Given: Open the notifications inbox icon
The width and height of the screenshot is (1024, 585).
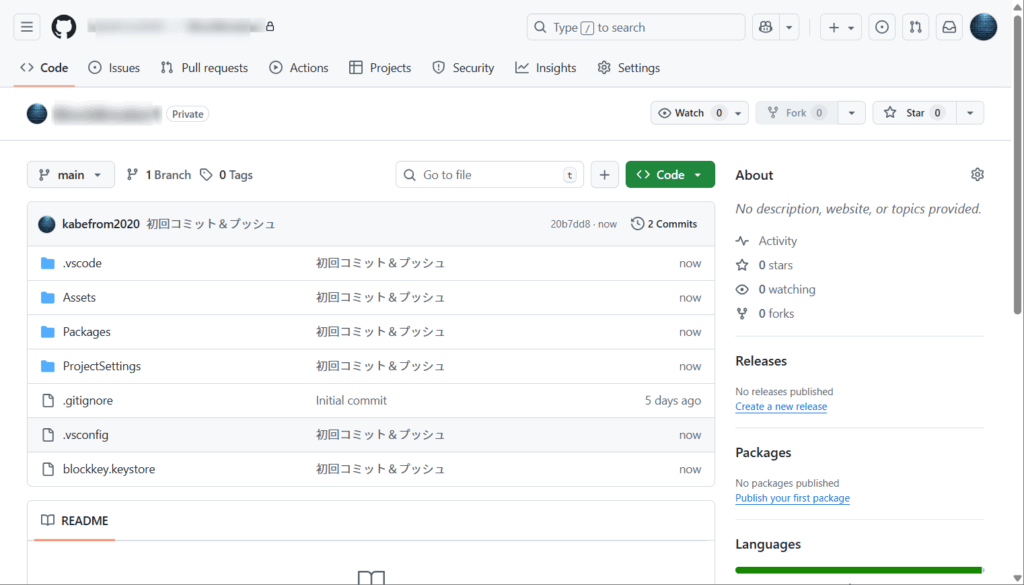Looking at the screenshot, I should click(948, 27).
